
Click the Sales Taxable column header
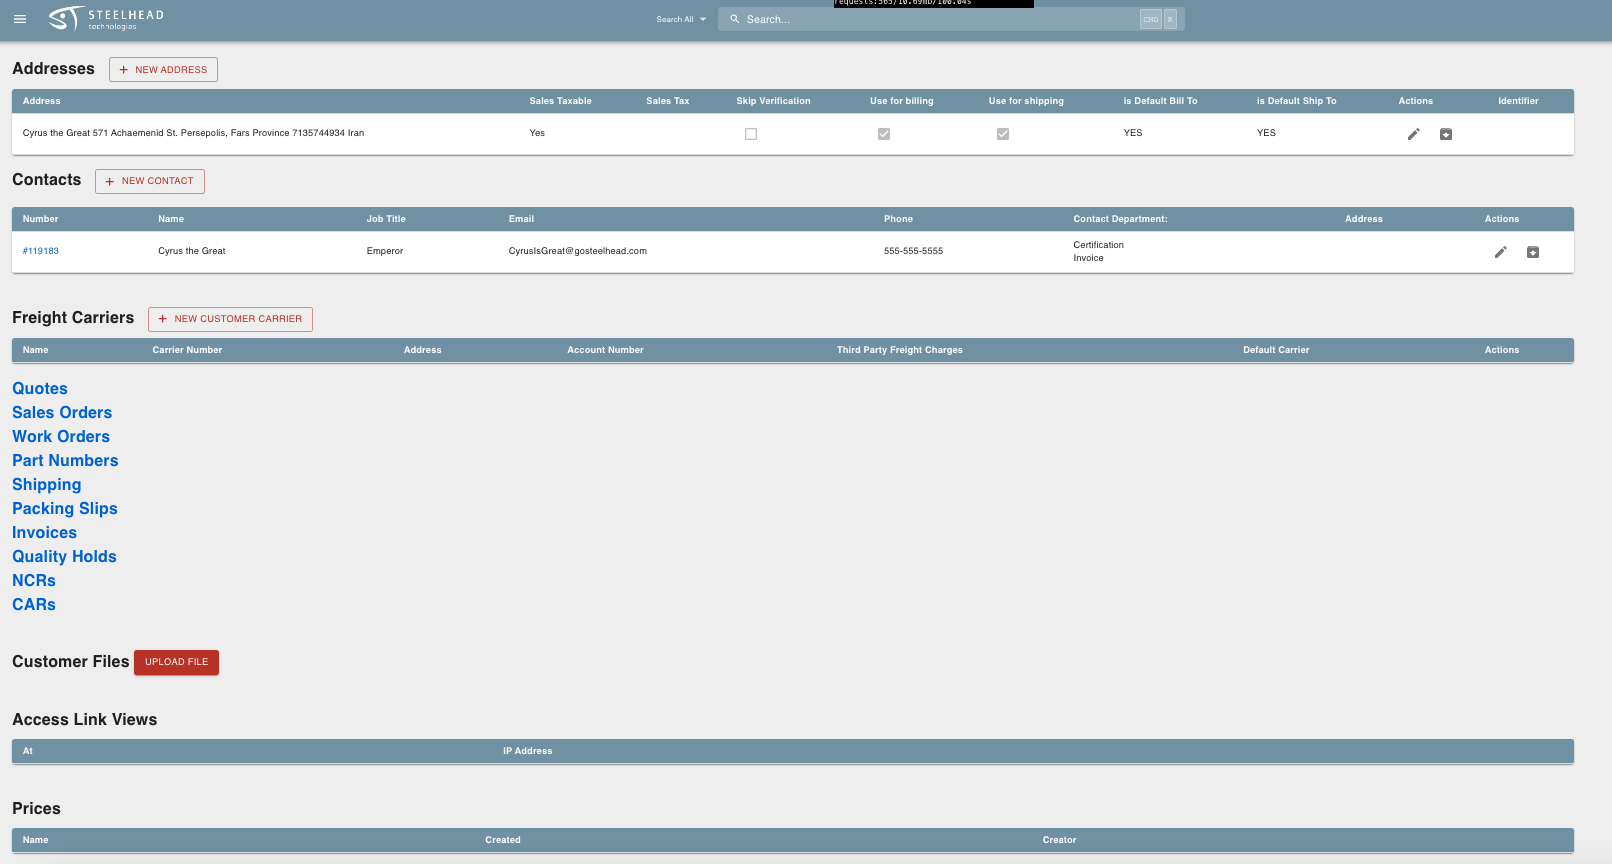(x=560, y=101)
